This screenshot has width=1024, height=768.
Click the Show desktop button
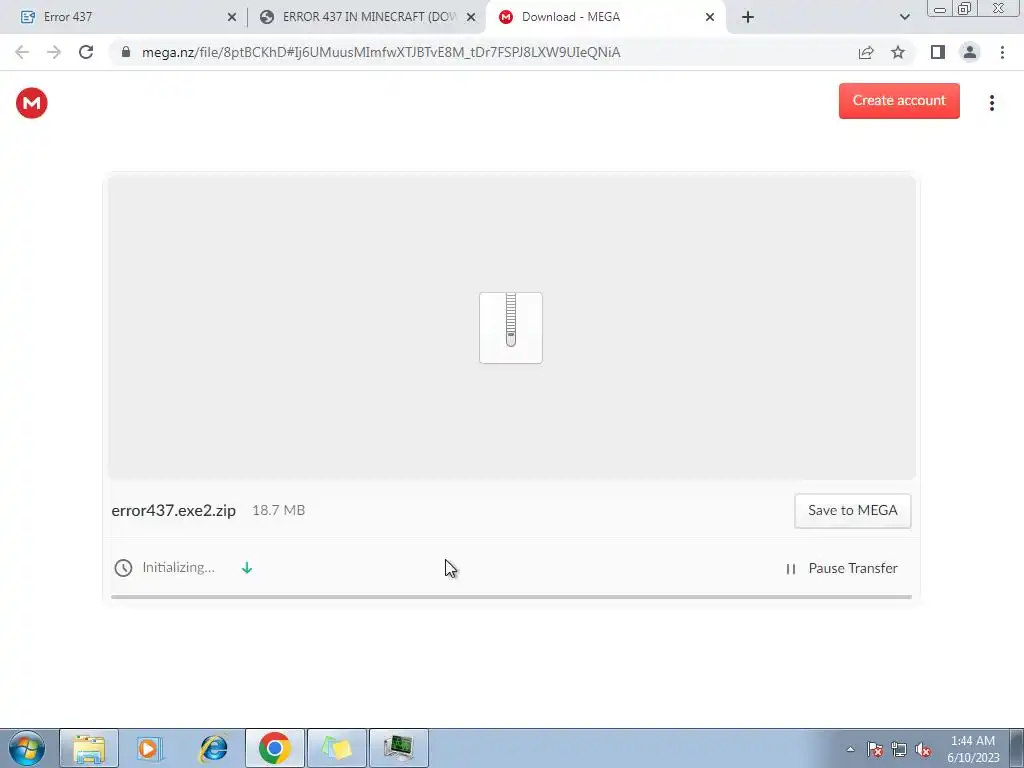(1016, 748)
